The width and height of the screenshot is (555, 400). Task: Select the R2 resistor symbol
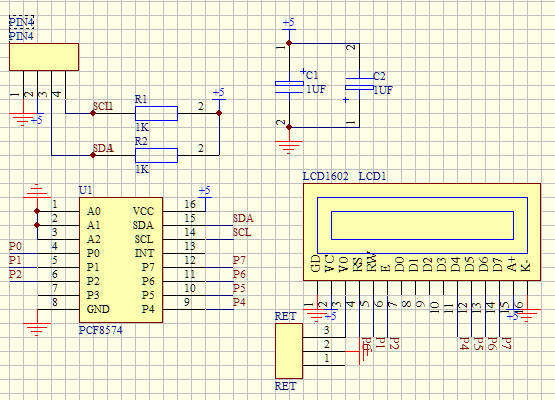[156, 155]
